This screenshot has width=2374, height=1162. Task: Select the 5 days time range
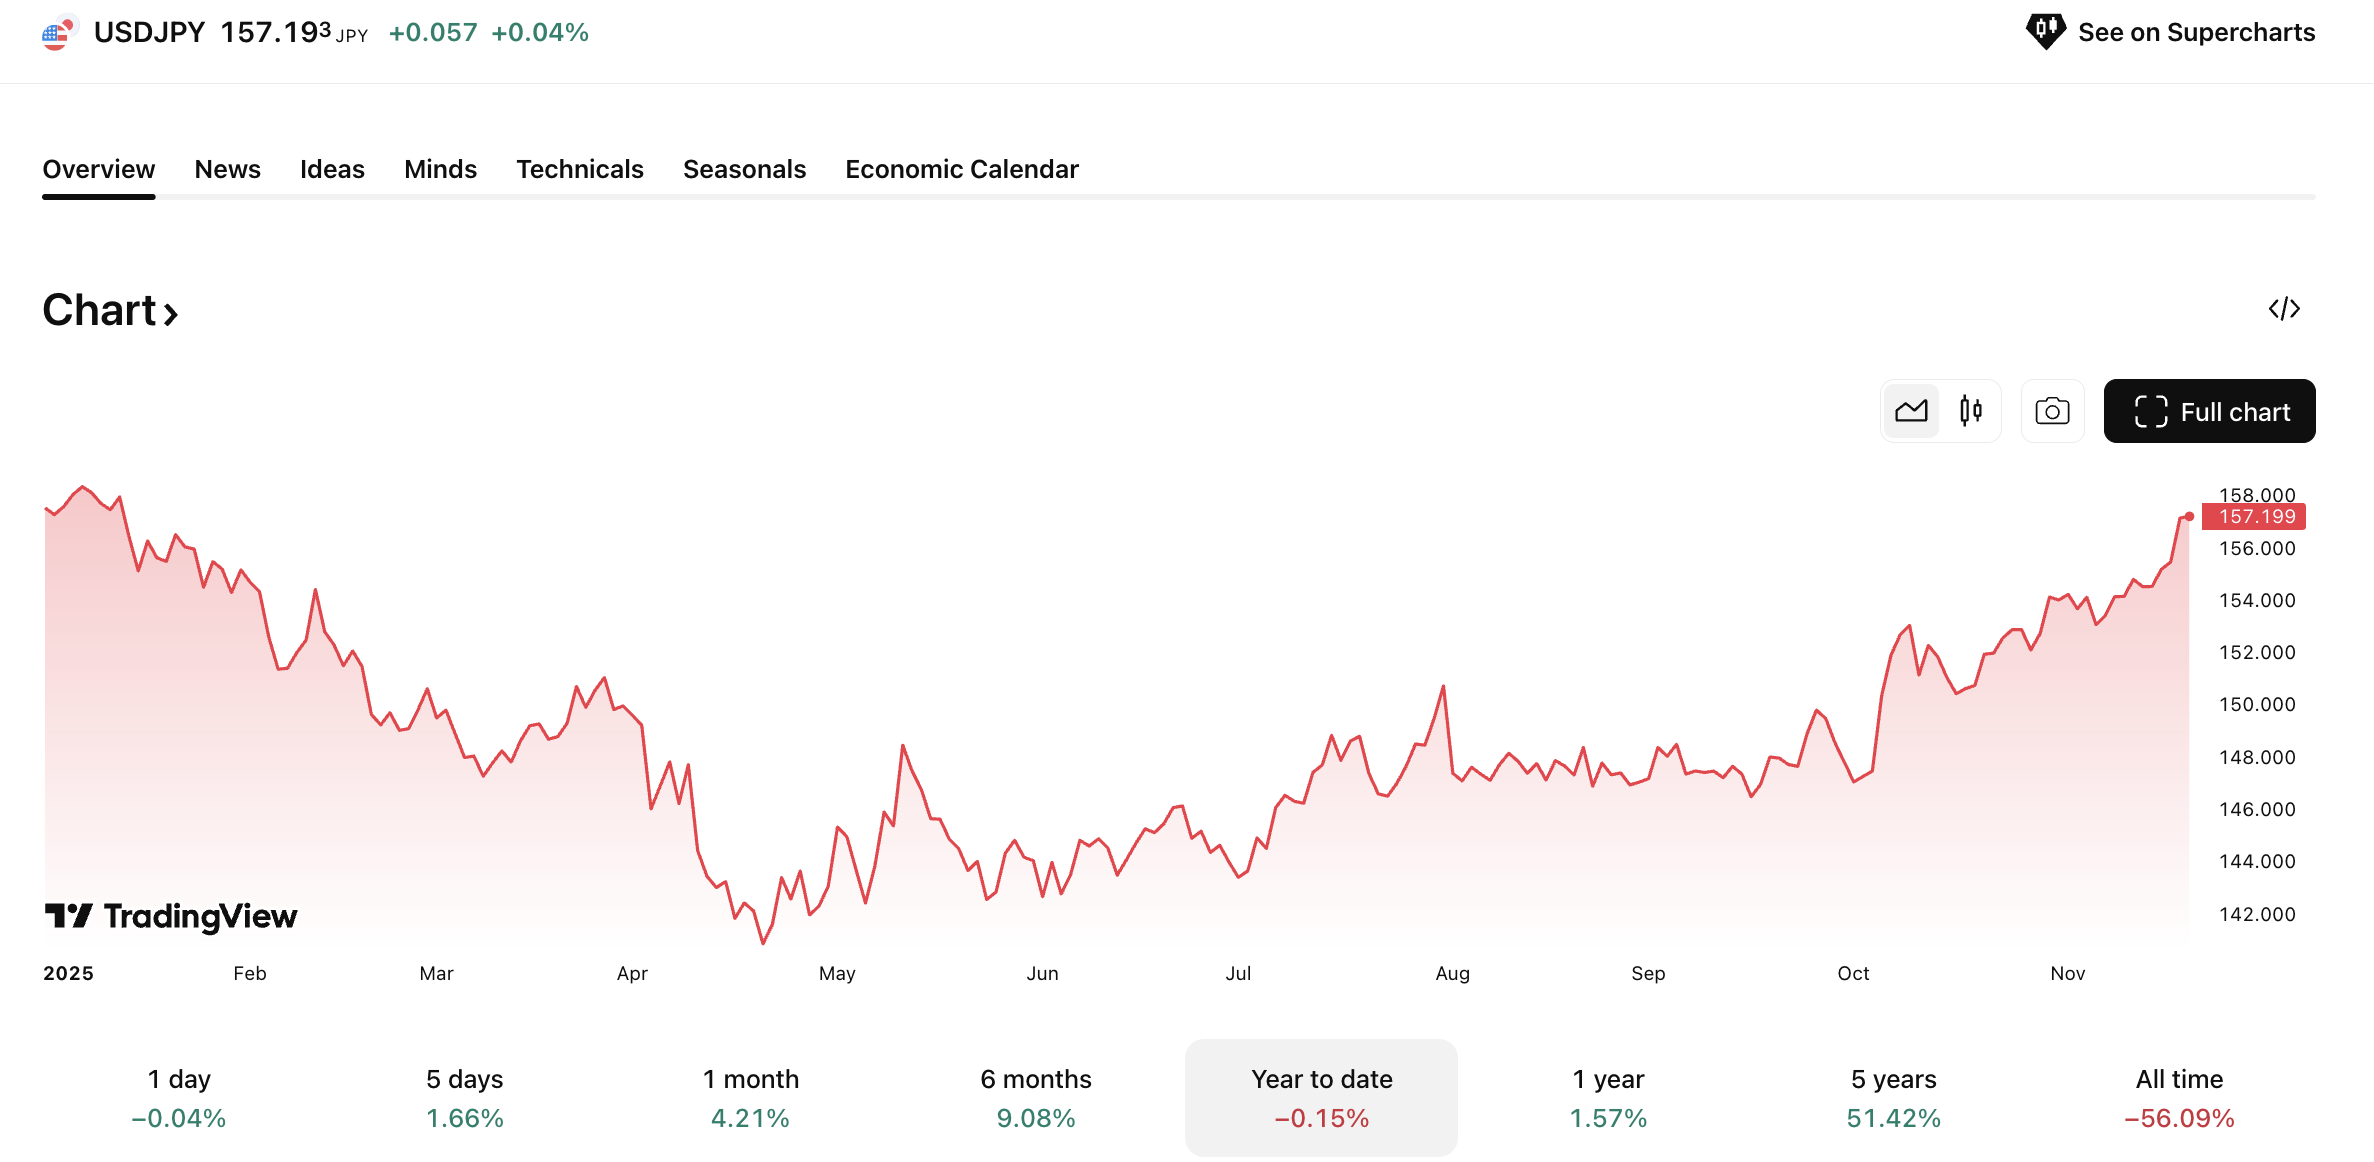tap(464, 1097)
